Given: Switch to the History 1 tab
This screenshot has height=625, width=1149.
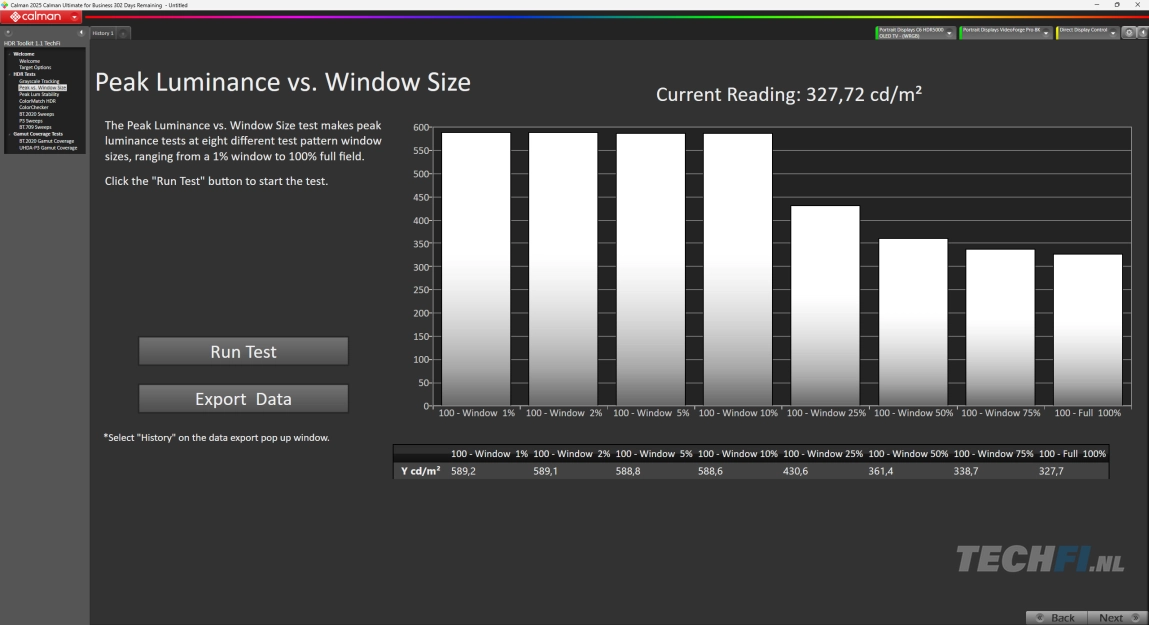Looking at the screenshot, I should coord(103,33).
